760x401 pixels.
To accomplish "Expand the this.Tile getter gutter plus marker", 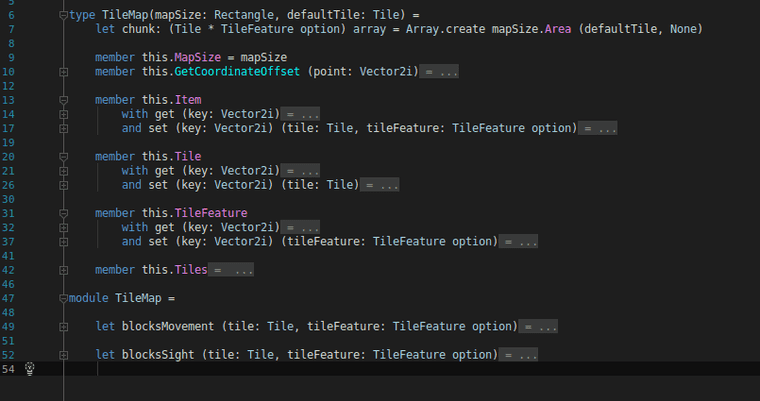I will pyautogui.click(x=63, y=171).
